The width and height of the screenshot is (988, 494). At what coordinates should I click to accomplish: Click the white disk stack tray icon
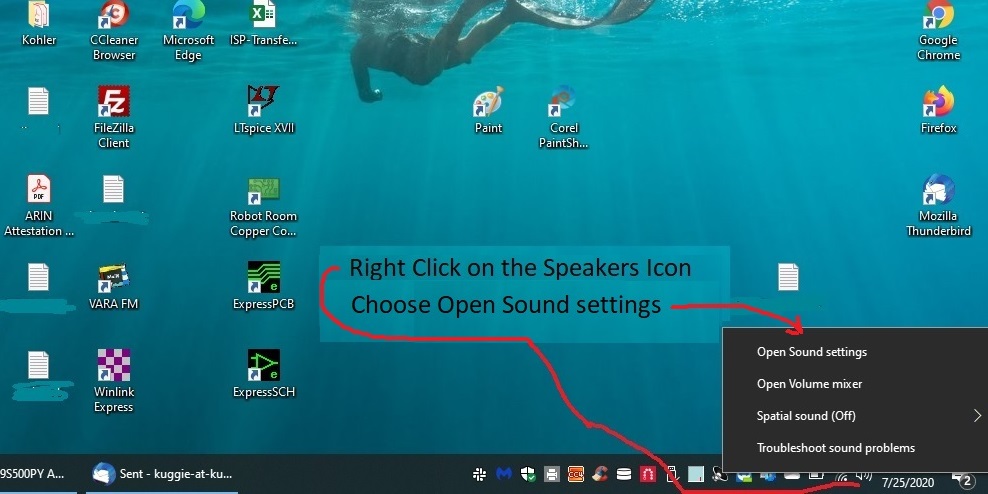(x=623, y=474)
